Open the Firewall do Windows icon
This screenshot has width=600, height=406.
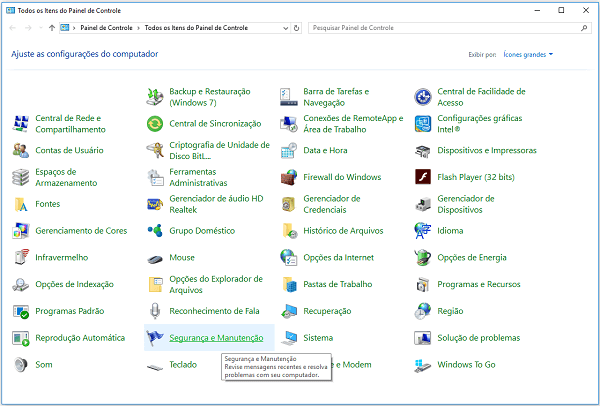tap(289, 177)
